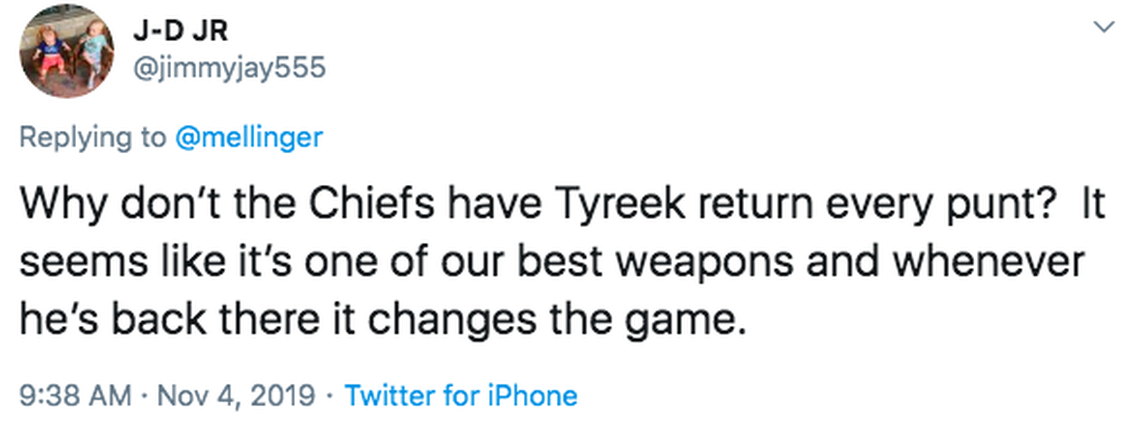Open the J-D JR display name
This screenshot has height=423, width=1140.
[x=181, y=31]
